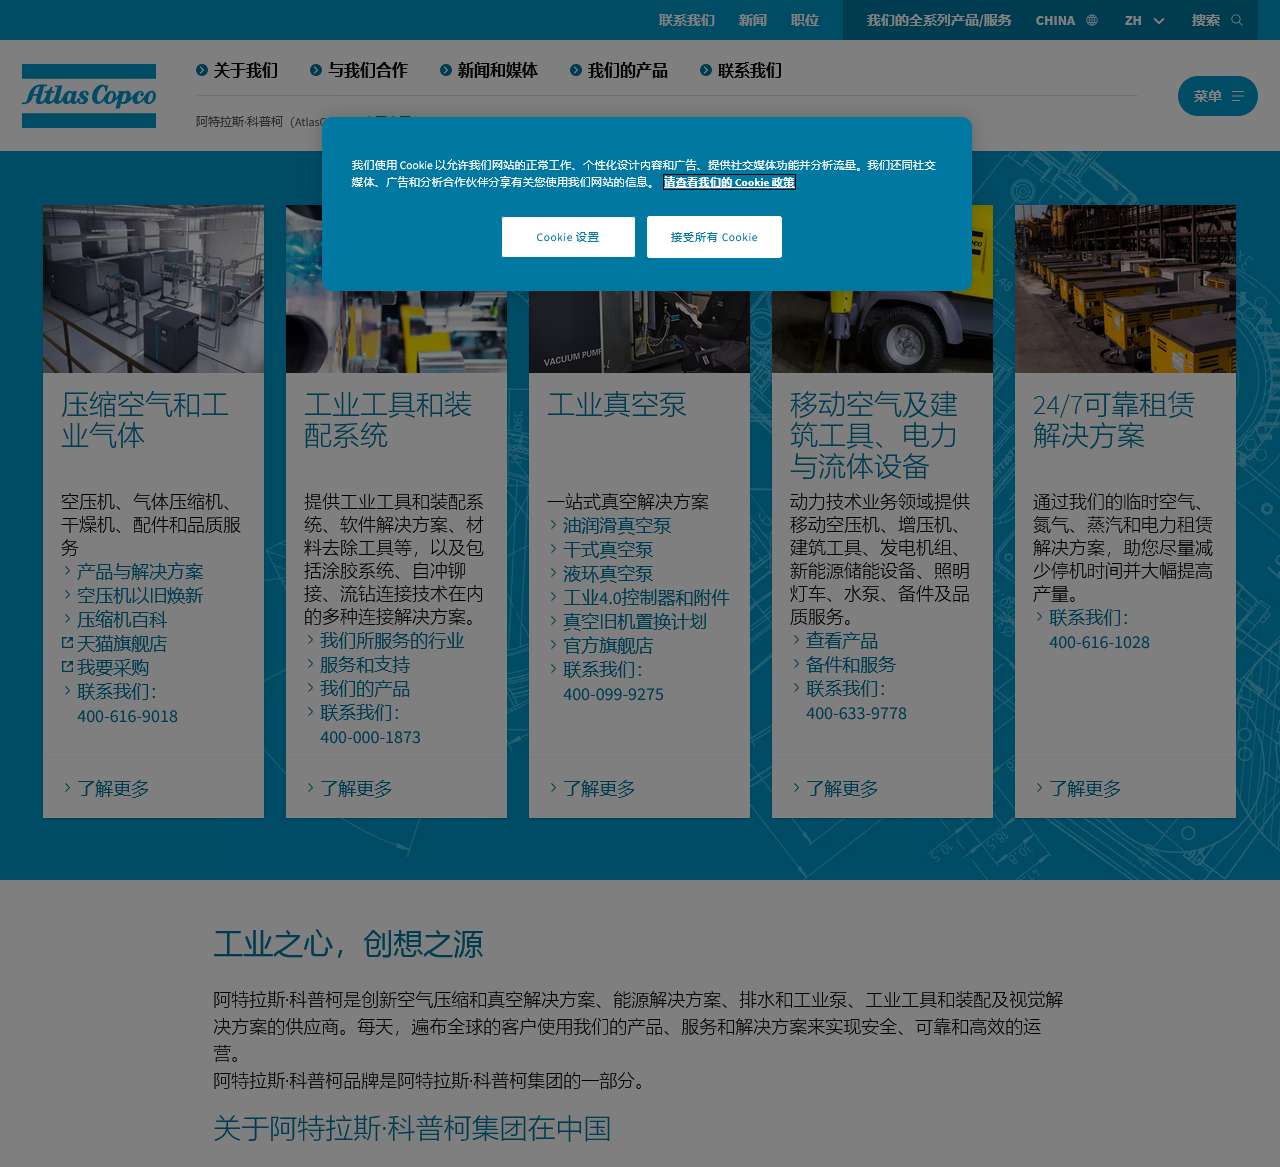Click the compressed air factory thumbnail

click(153, 289)
